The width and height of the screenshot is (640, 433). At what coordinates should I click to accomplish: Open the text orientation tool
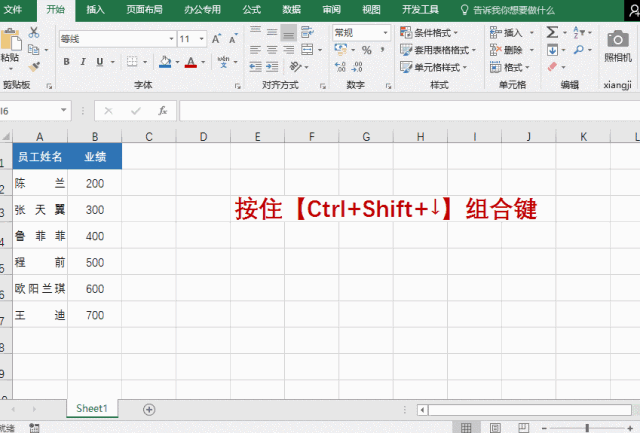(295, 67)
